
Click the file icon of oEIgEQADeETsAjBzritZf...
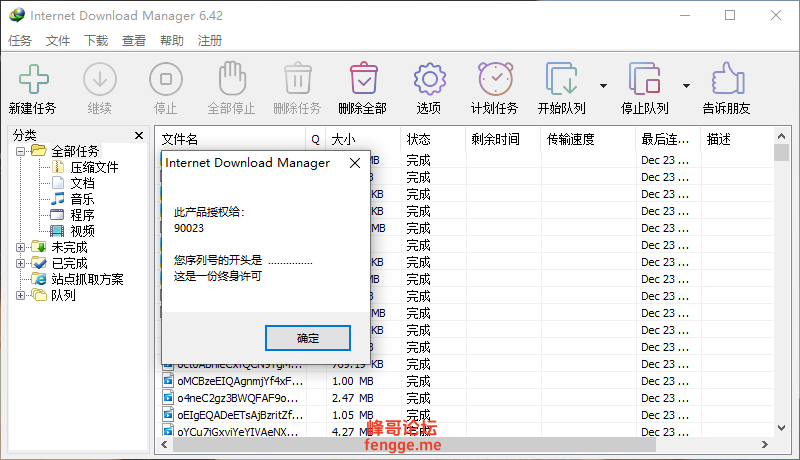pos(168,414)
